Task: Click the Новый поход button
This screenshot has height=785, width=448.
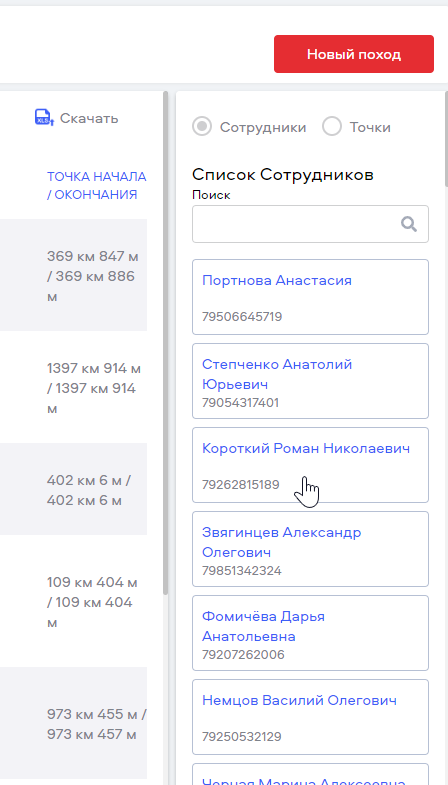Action: coord(354,54)
